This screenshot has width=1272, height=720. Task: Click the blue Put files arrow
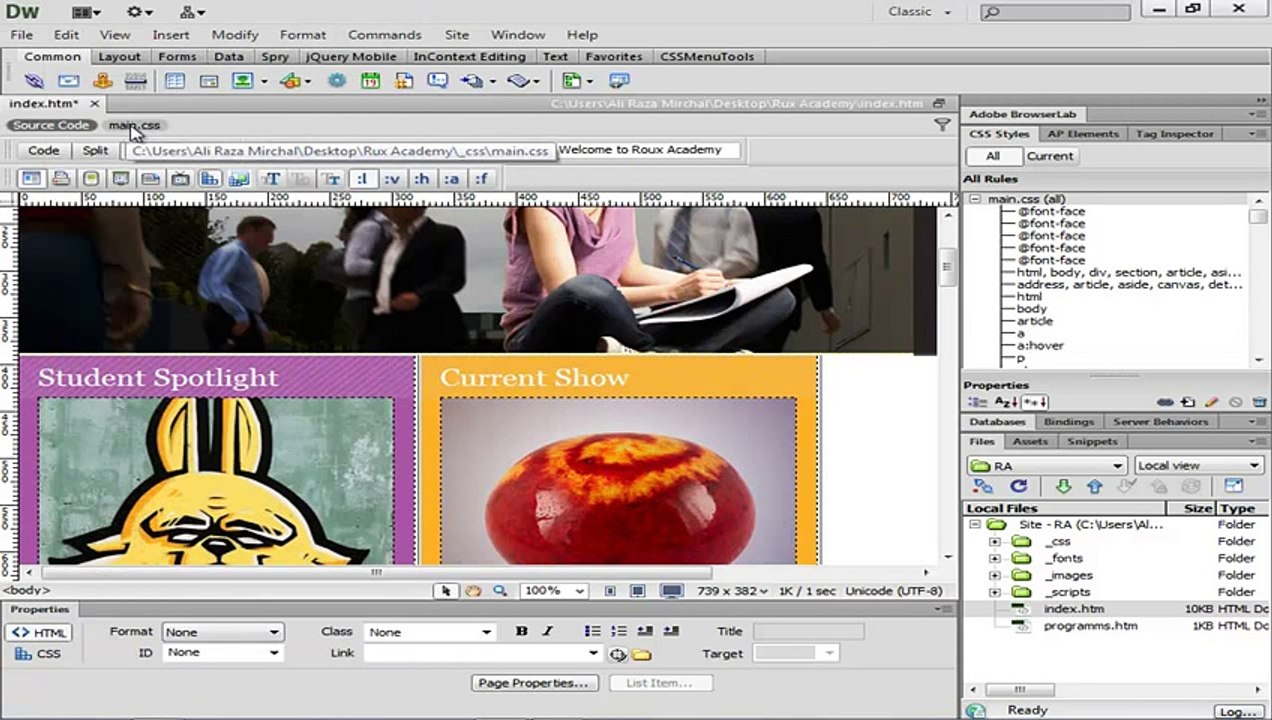pyautogui.click(x=1094, y=486)
